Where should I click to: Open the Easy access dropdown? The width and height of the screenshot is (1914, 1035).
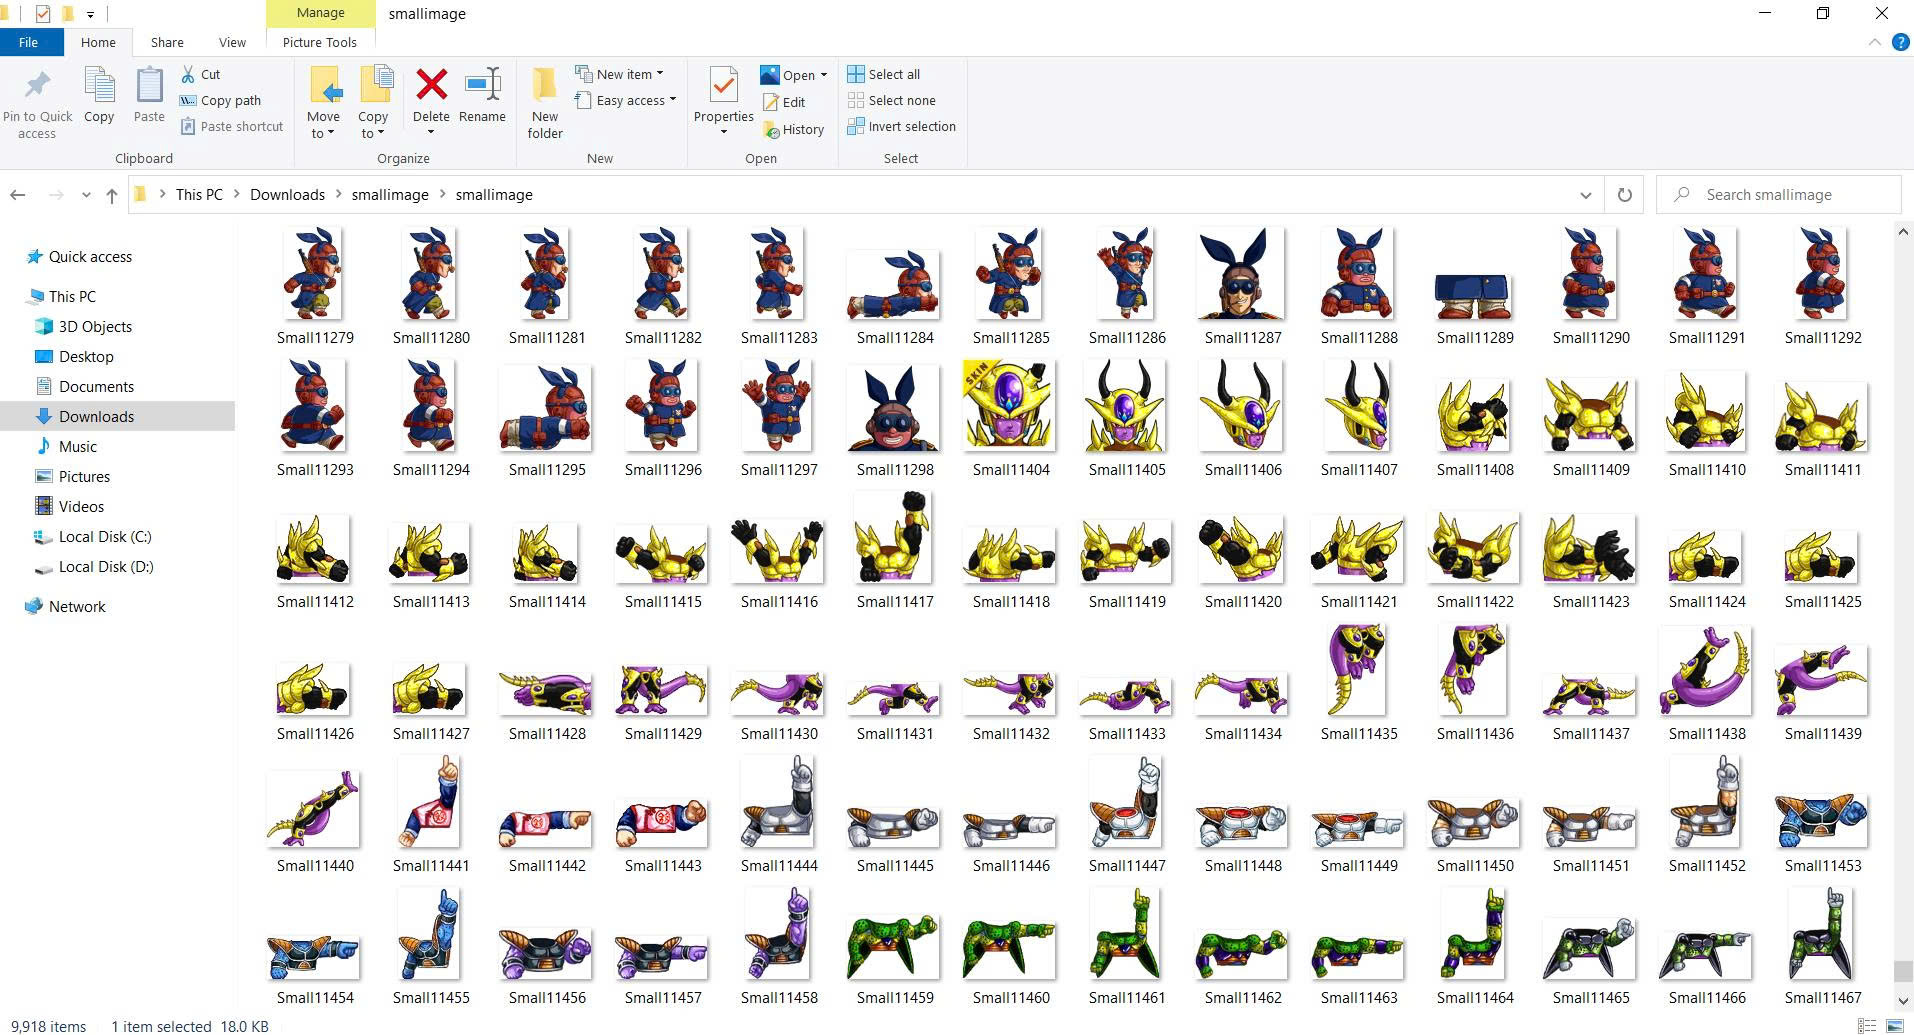[626, 100]
